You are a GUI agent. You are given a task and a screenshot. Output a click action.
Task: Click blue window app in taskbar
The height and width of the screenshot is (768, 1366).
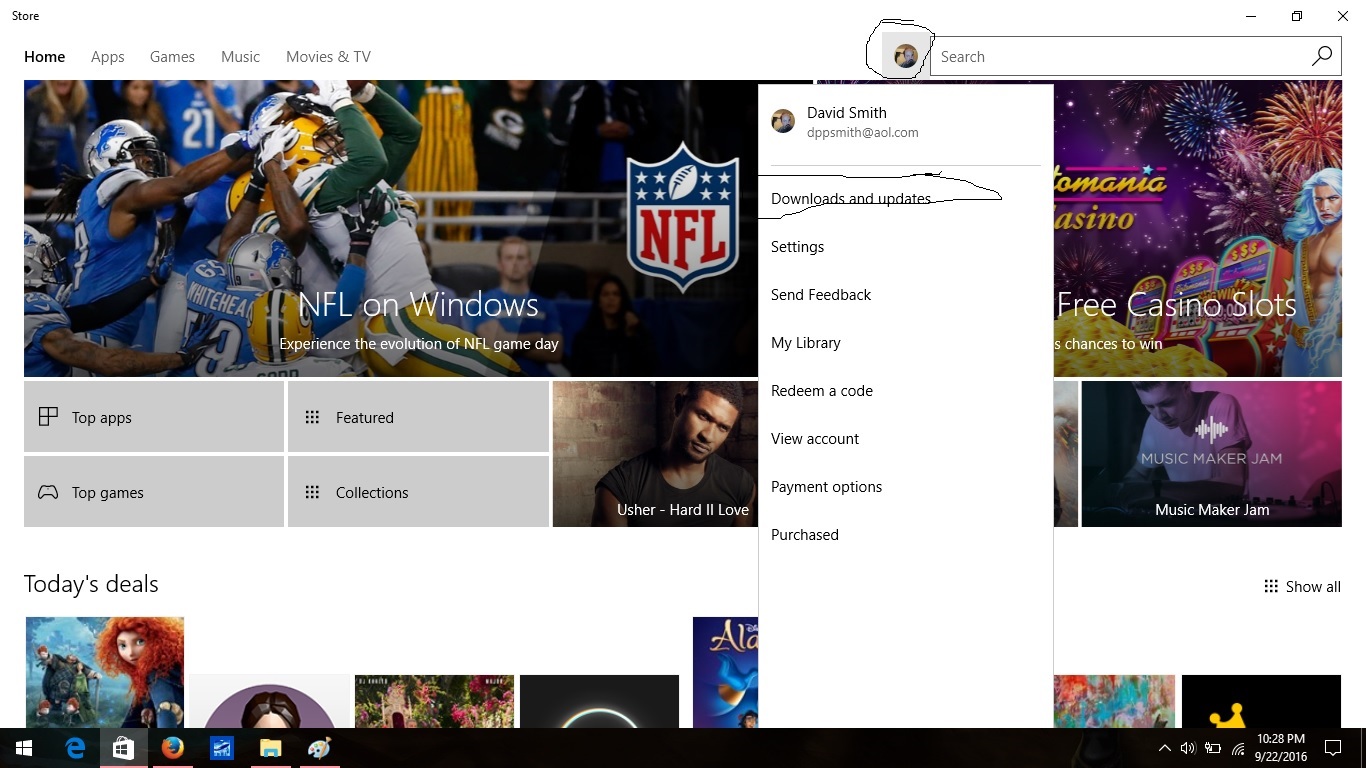tap(221, 748)
